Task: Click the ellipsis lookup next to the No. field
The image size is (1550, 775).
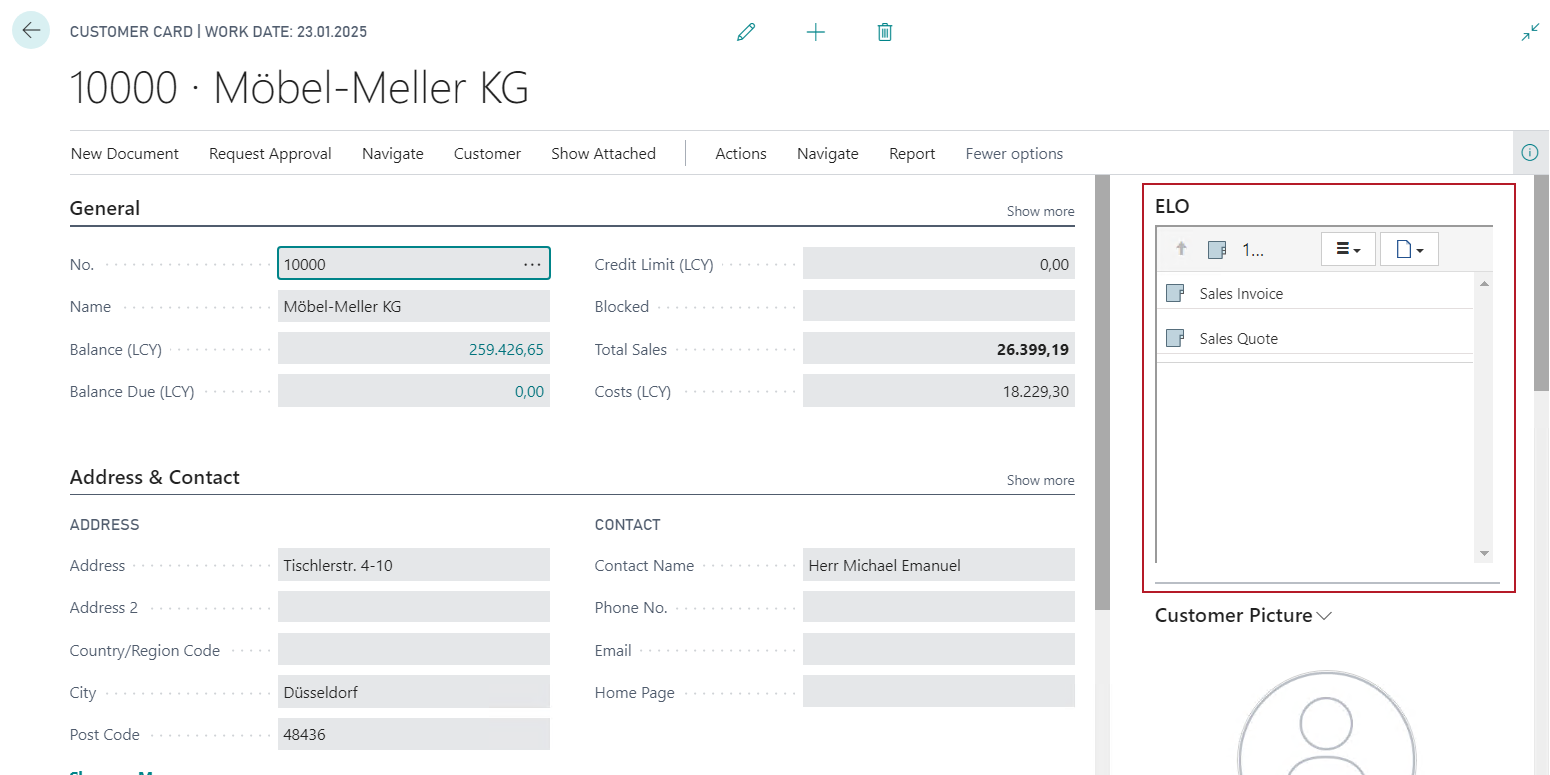Action: coord(533,263)
